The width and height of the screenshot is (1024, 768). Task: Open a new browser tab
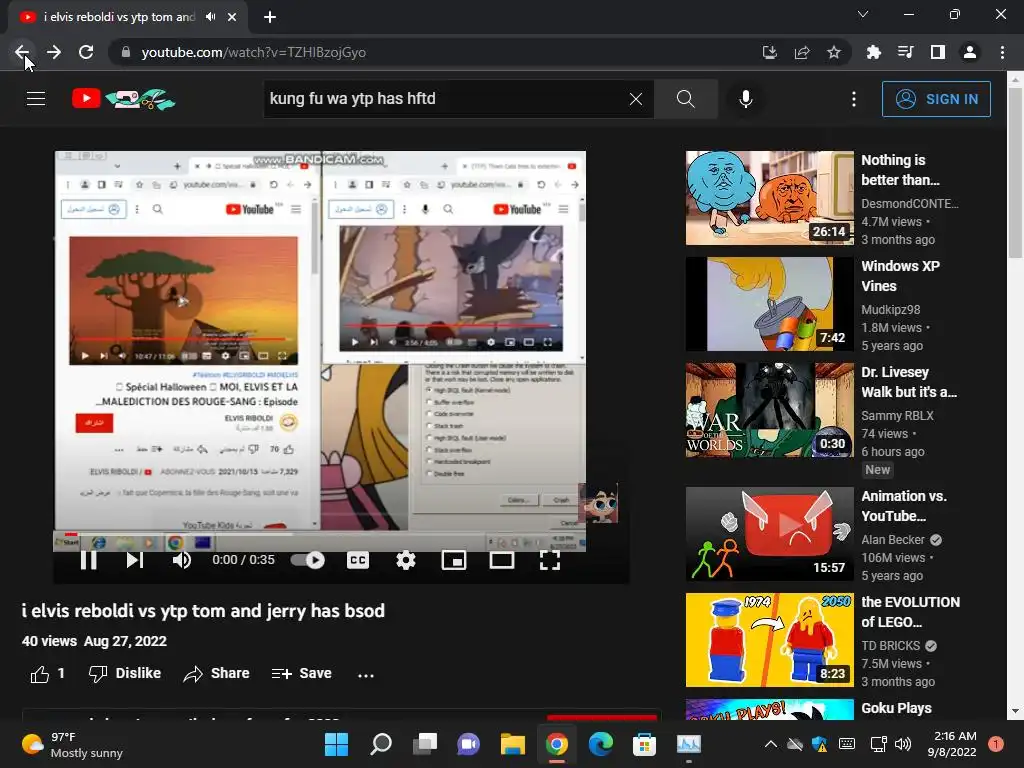pos(270,17)
